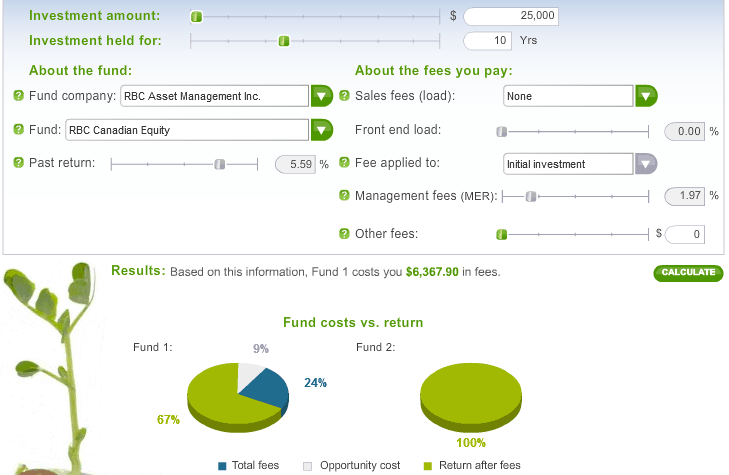Viewport: 729px width, 475px height.
Task: Click the years held input field
Action: click(x=489, y=41)
